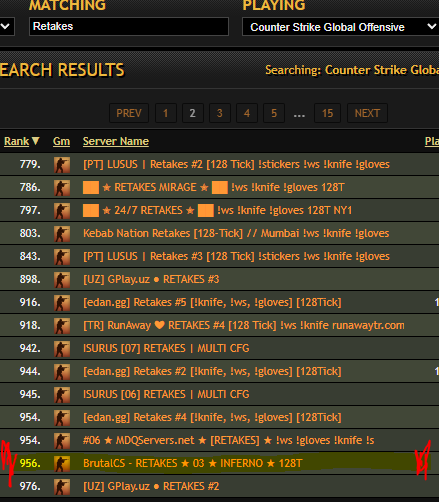This screenshot has height=502, width=439.
Task: Open [UZ] GPlay.uz RETAKES #2 link
Action: 151,486
